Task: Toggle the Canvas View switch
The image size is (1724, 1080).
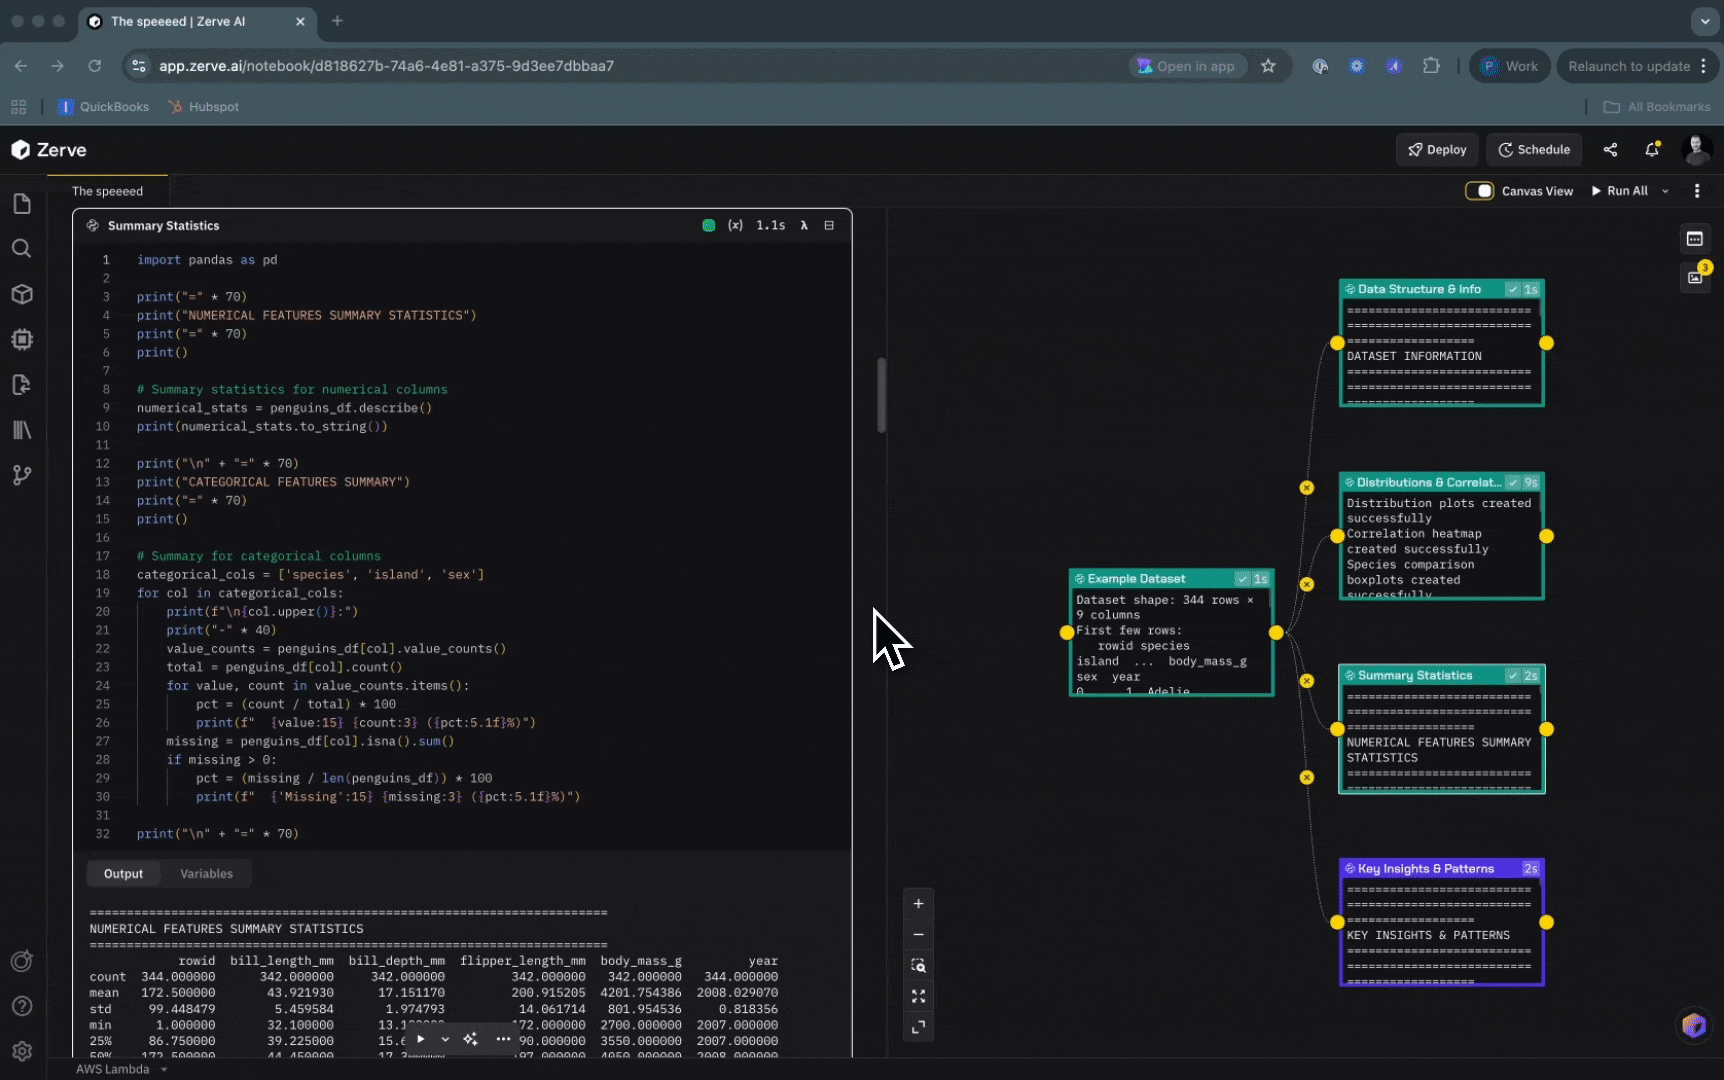Action: [1479, 191]
